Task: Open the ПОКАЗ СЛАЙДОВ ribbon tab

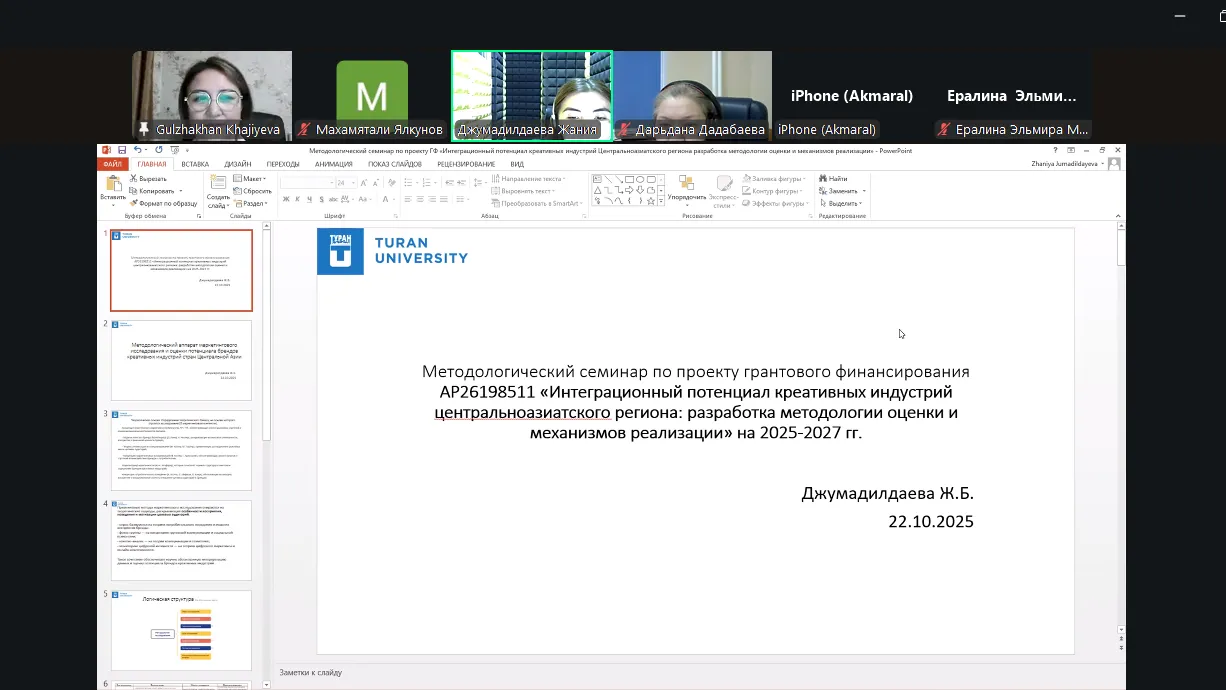Action: coord(394,164)
